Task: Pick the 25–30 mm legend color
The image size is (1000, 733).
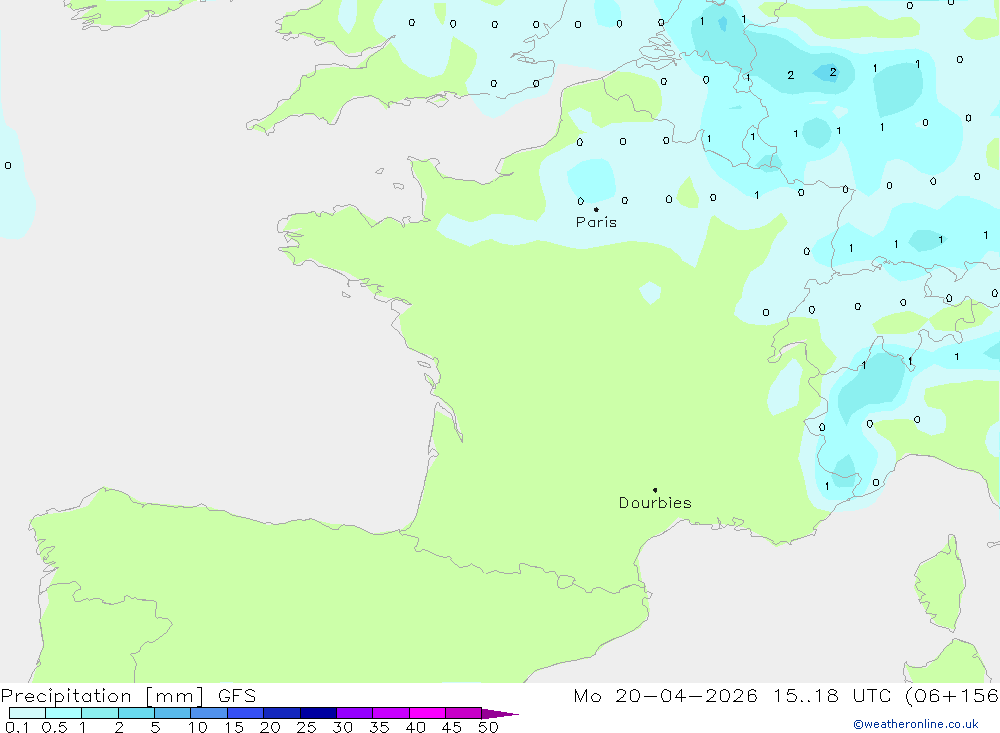Action: coord(318,713)
